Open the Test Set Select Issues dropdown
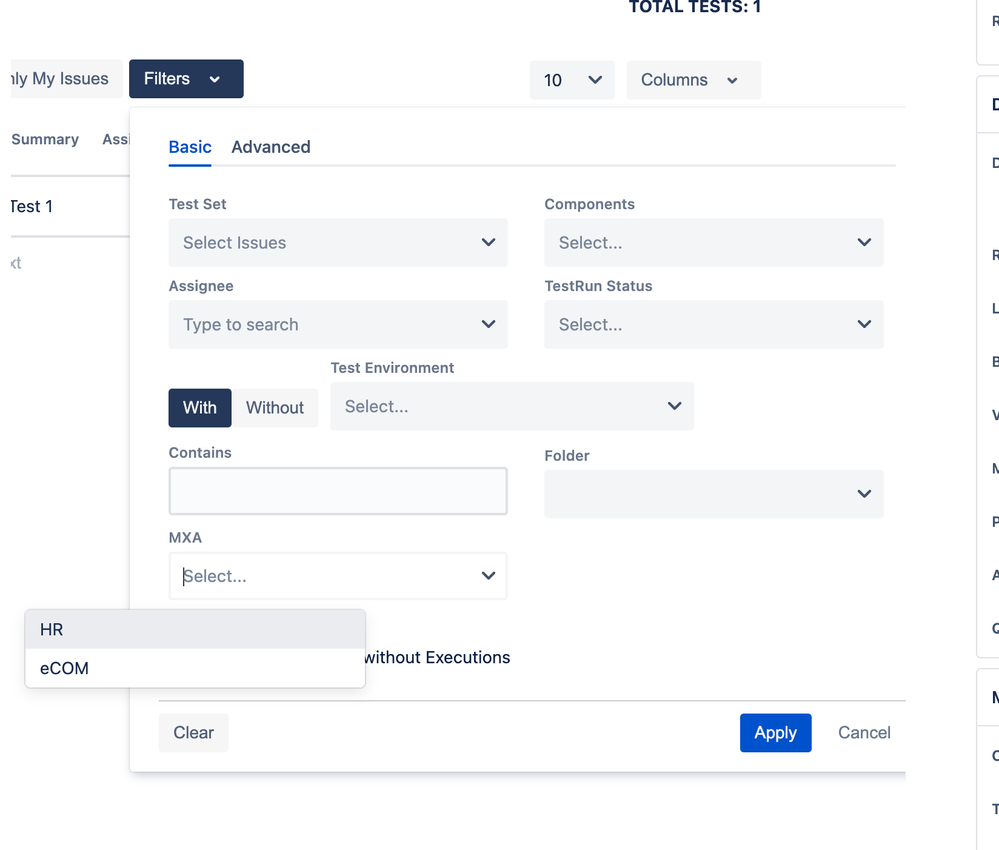This screenshot has height=850, width=999. pos(338,243)
